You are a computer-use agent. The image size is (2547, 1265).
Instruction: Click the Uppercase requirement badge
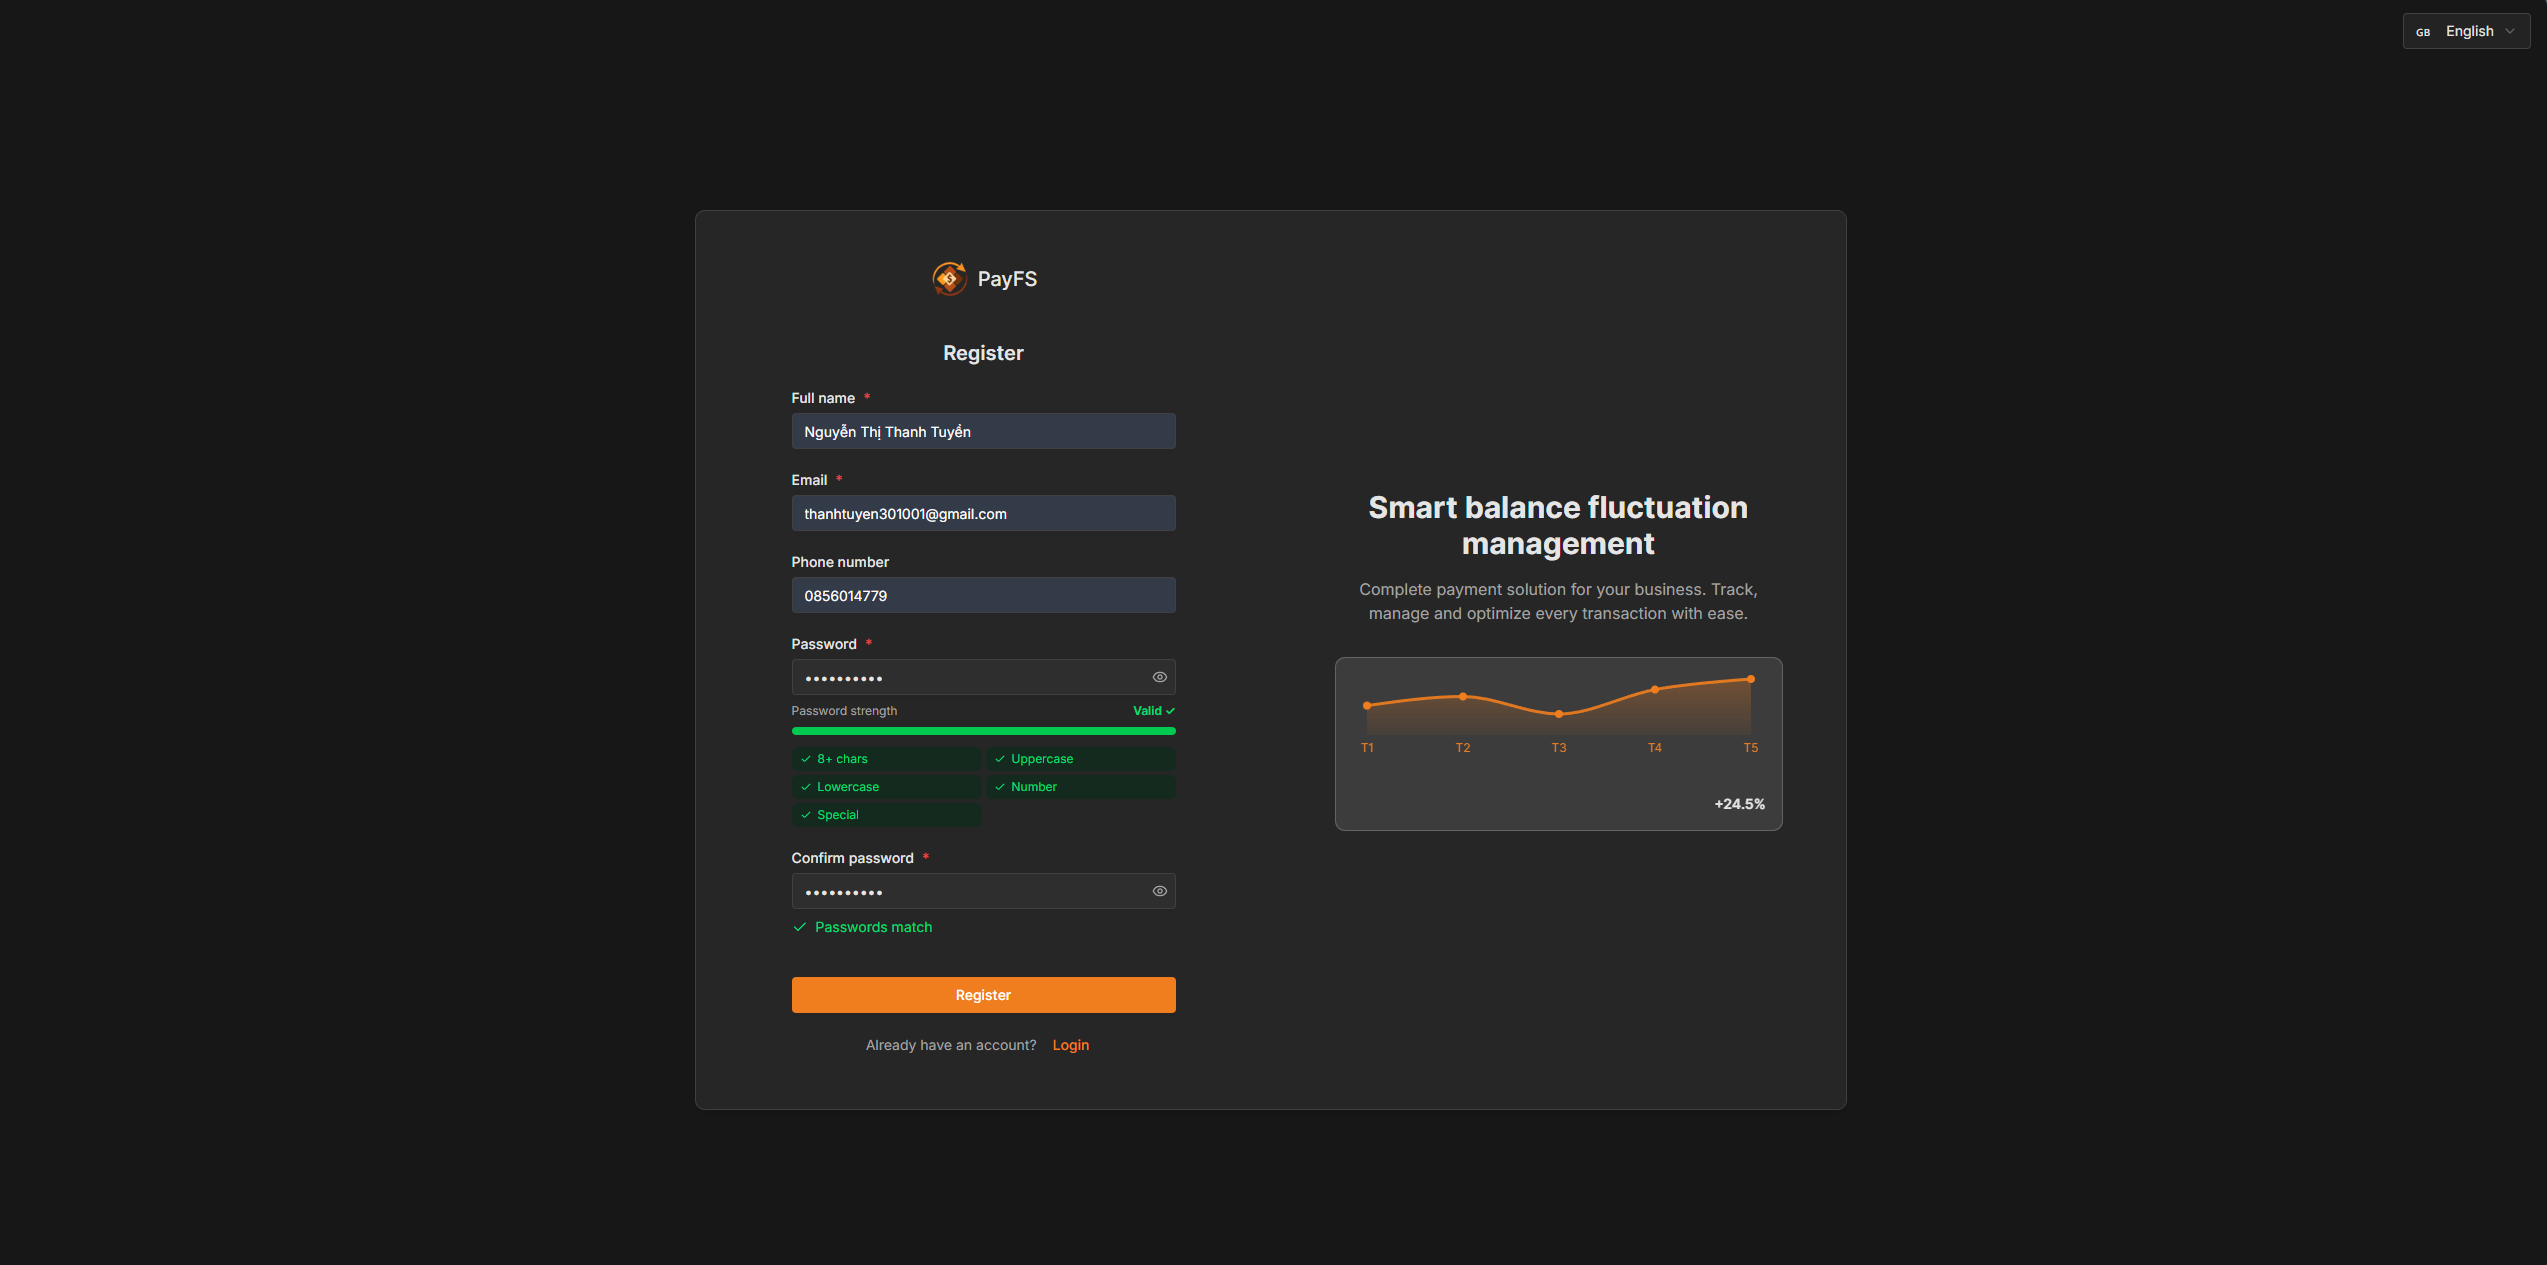tap(1080, 759)
